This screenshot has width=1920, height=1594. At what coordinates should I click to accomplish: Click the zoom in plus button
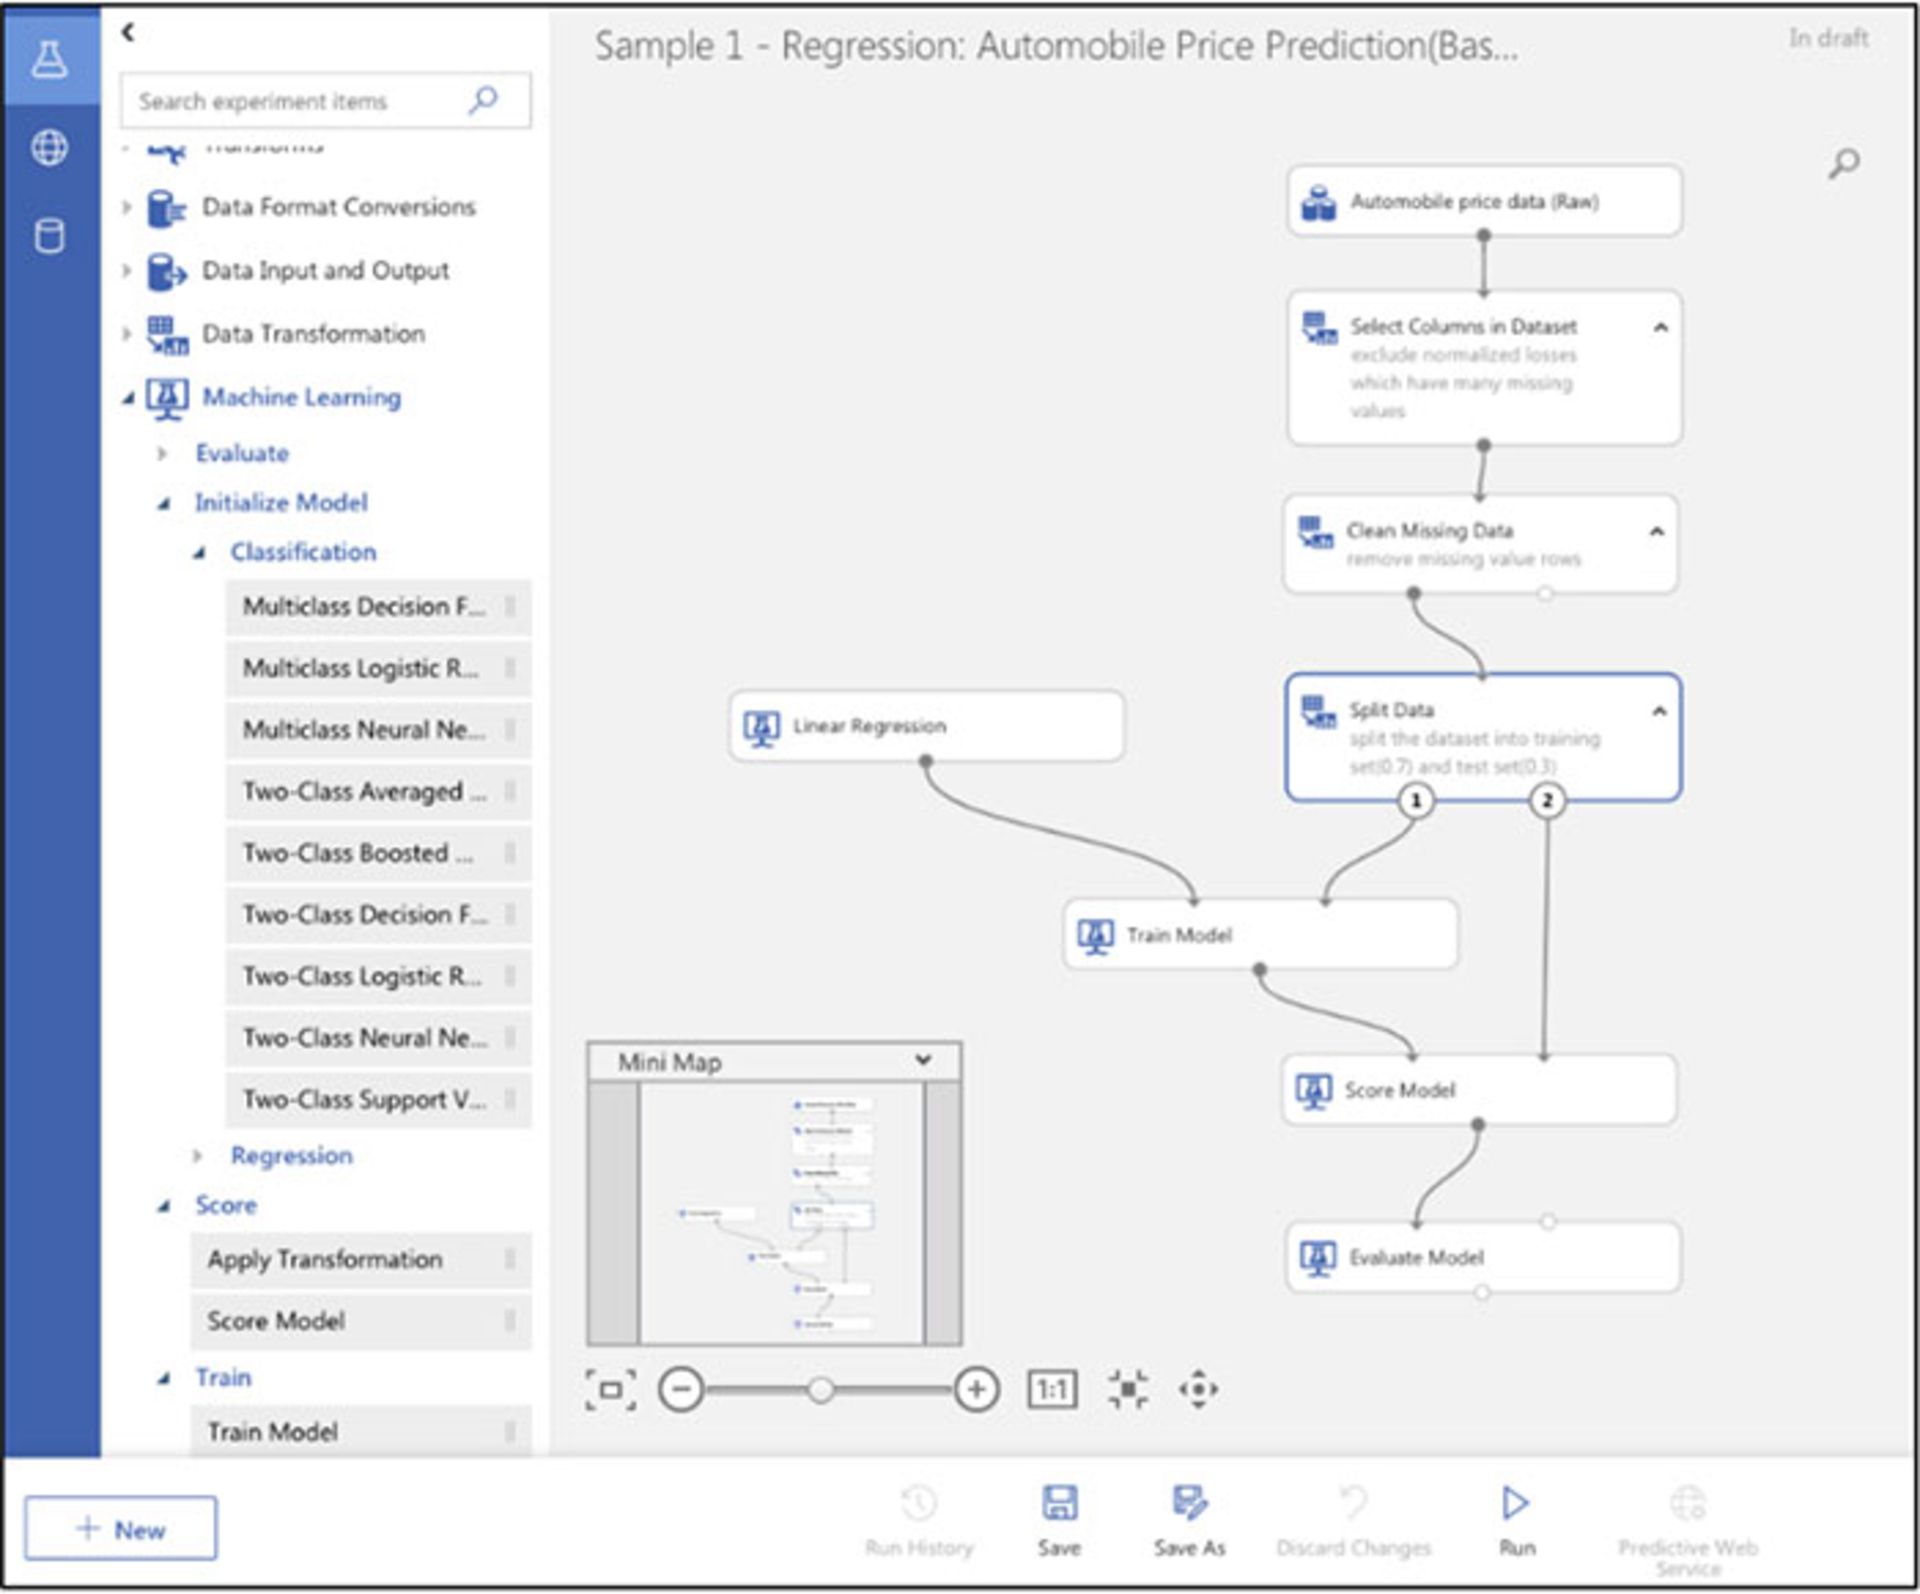tap(976, 1390)
